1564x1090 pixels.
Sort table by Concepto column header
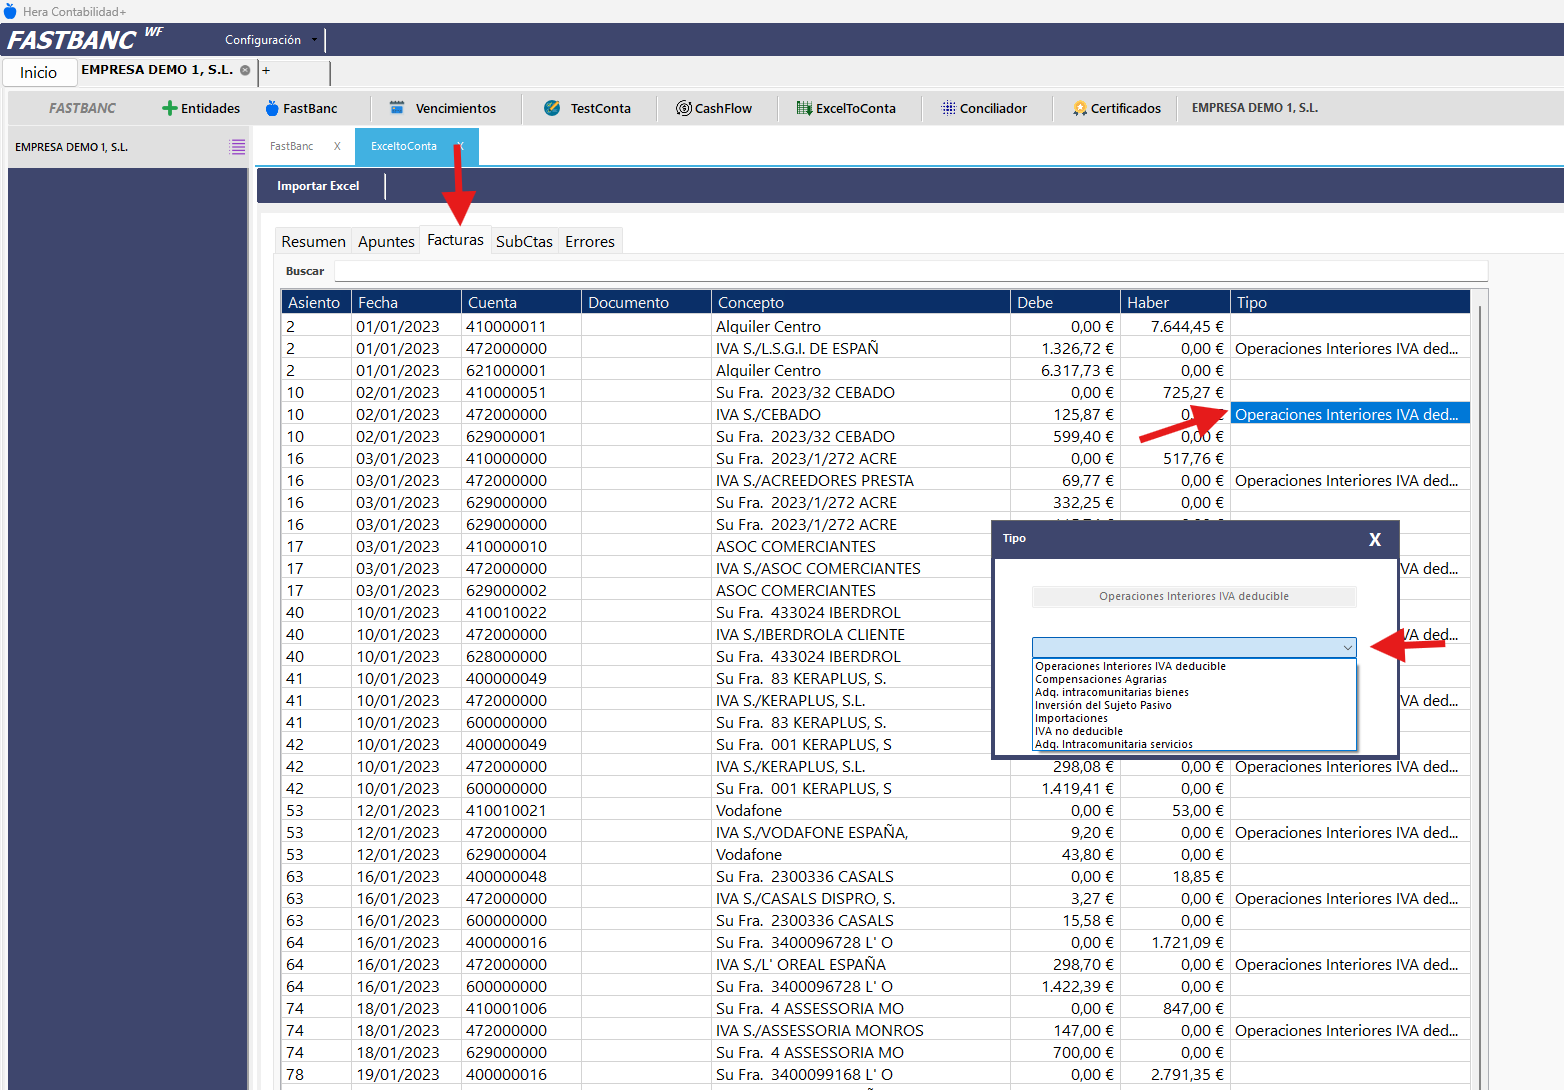coord(860,303)
